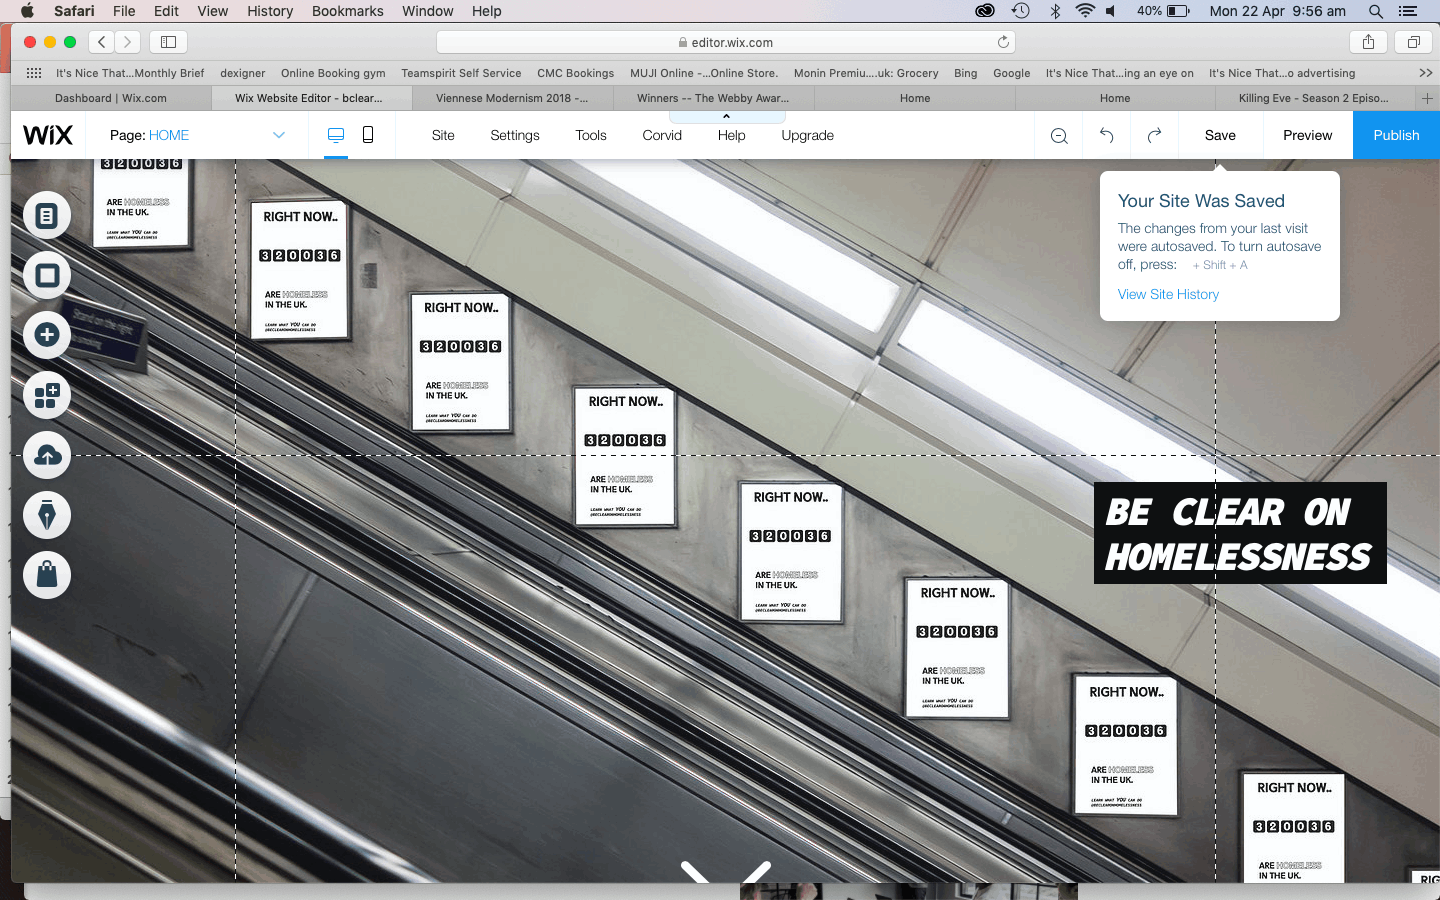Switch to desktop editor view

coord(336,135)
